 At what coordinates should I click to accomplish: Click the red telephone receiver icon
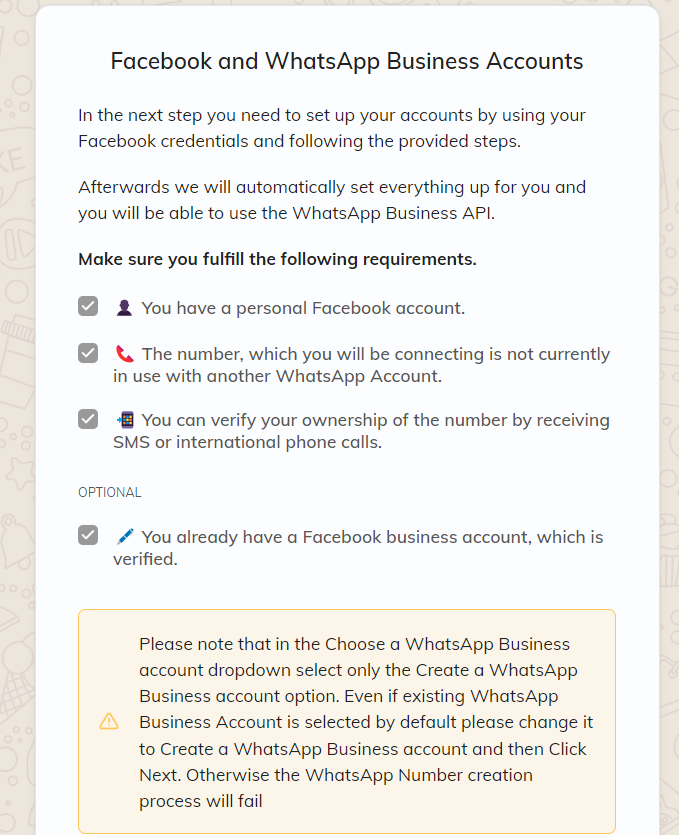pos(124,354)
